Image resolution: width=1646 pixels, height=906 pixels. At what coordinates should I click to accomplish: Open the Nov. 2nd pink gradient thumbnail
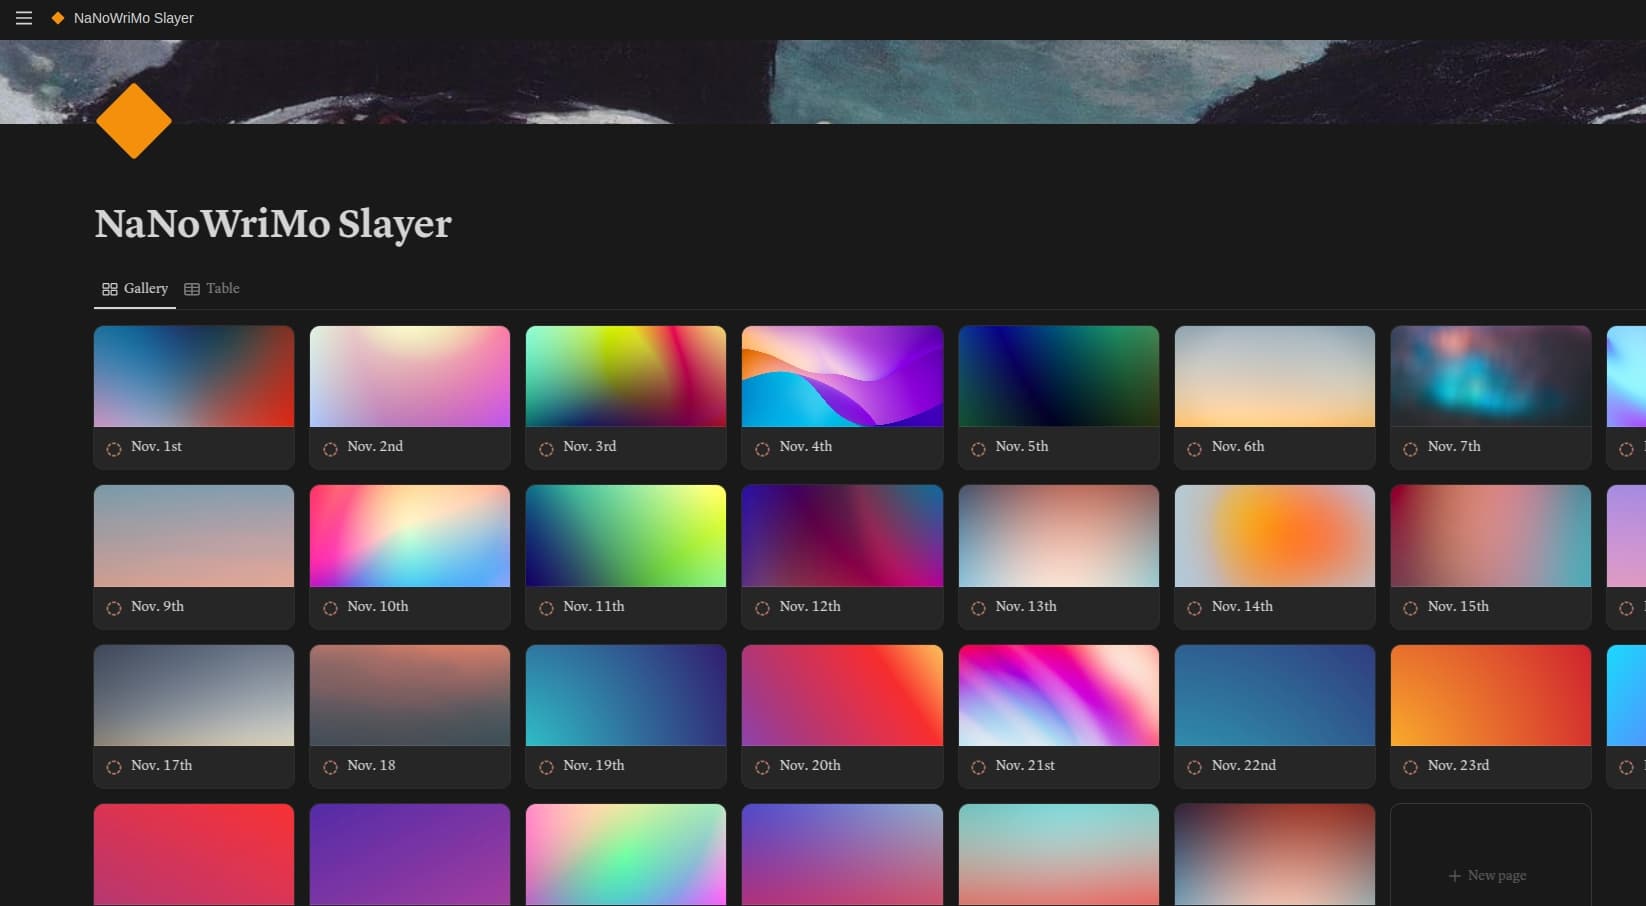(x=410, y=376)
